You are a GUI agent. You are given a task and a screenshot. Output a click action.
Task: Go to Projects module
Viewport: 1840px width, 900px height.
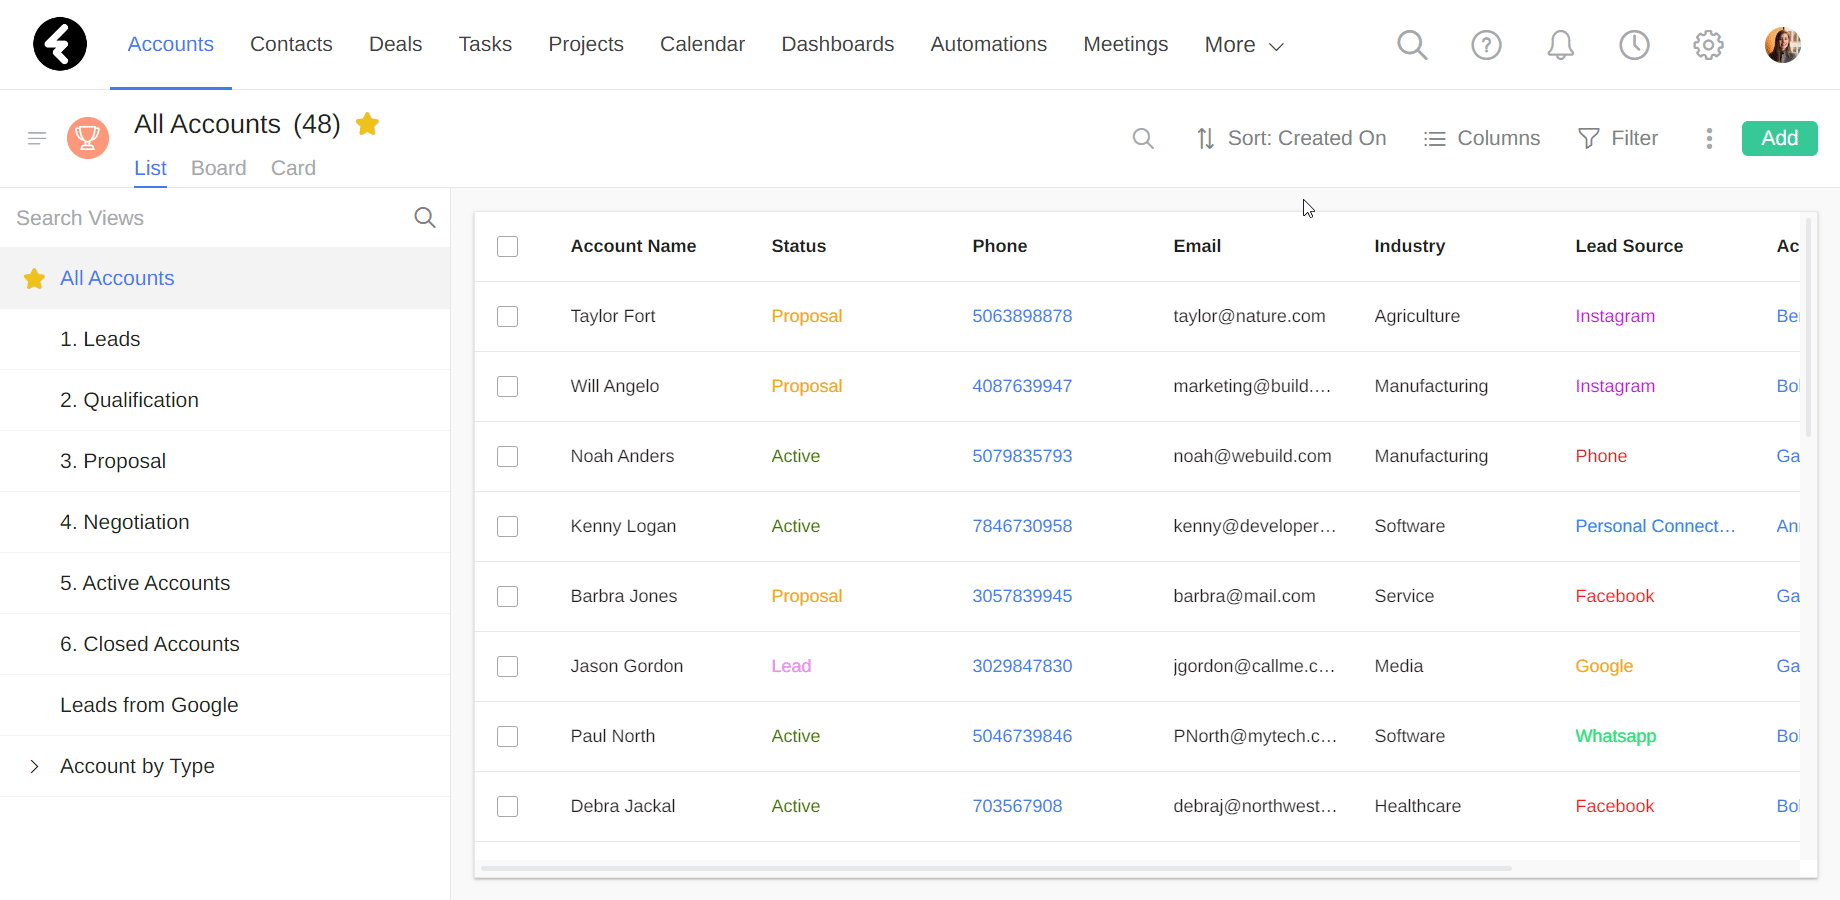tap(586, 44)
